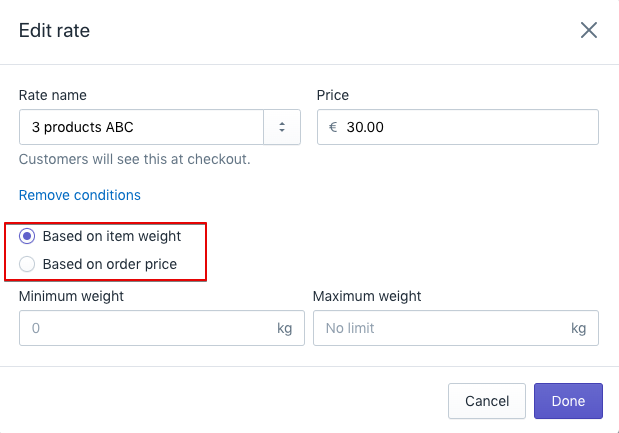The height and width of the screenshot is (433, 619).
Task: Focus the Rate name text field
Action: pos(140,127)
